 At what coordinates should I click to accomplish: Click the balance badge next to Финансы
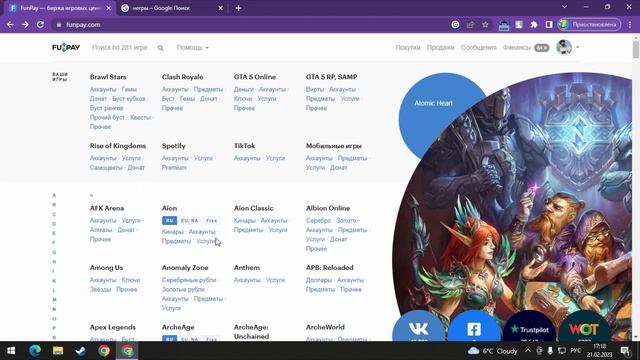541,48
